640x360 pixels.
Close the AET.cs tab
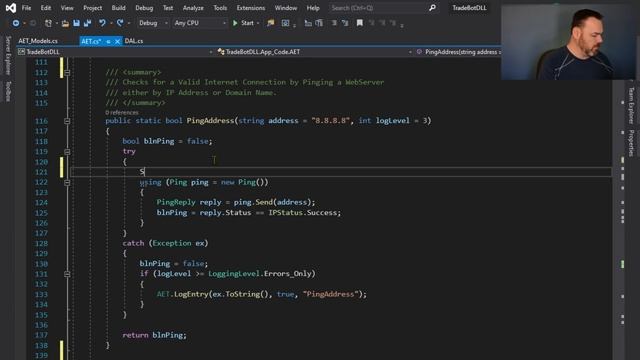(117, 41)
